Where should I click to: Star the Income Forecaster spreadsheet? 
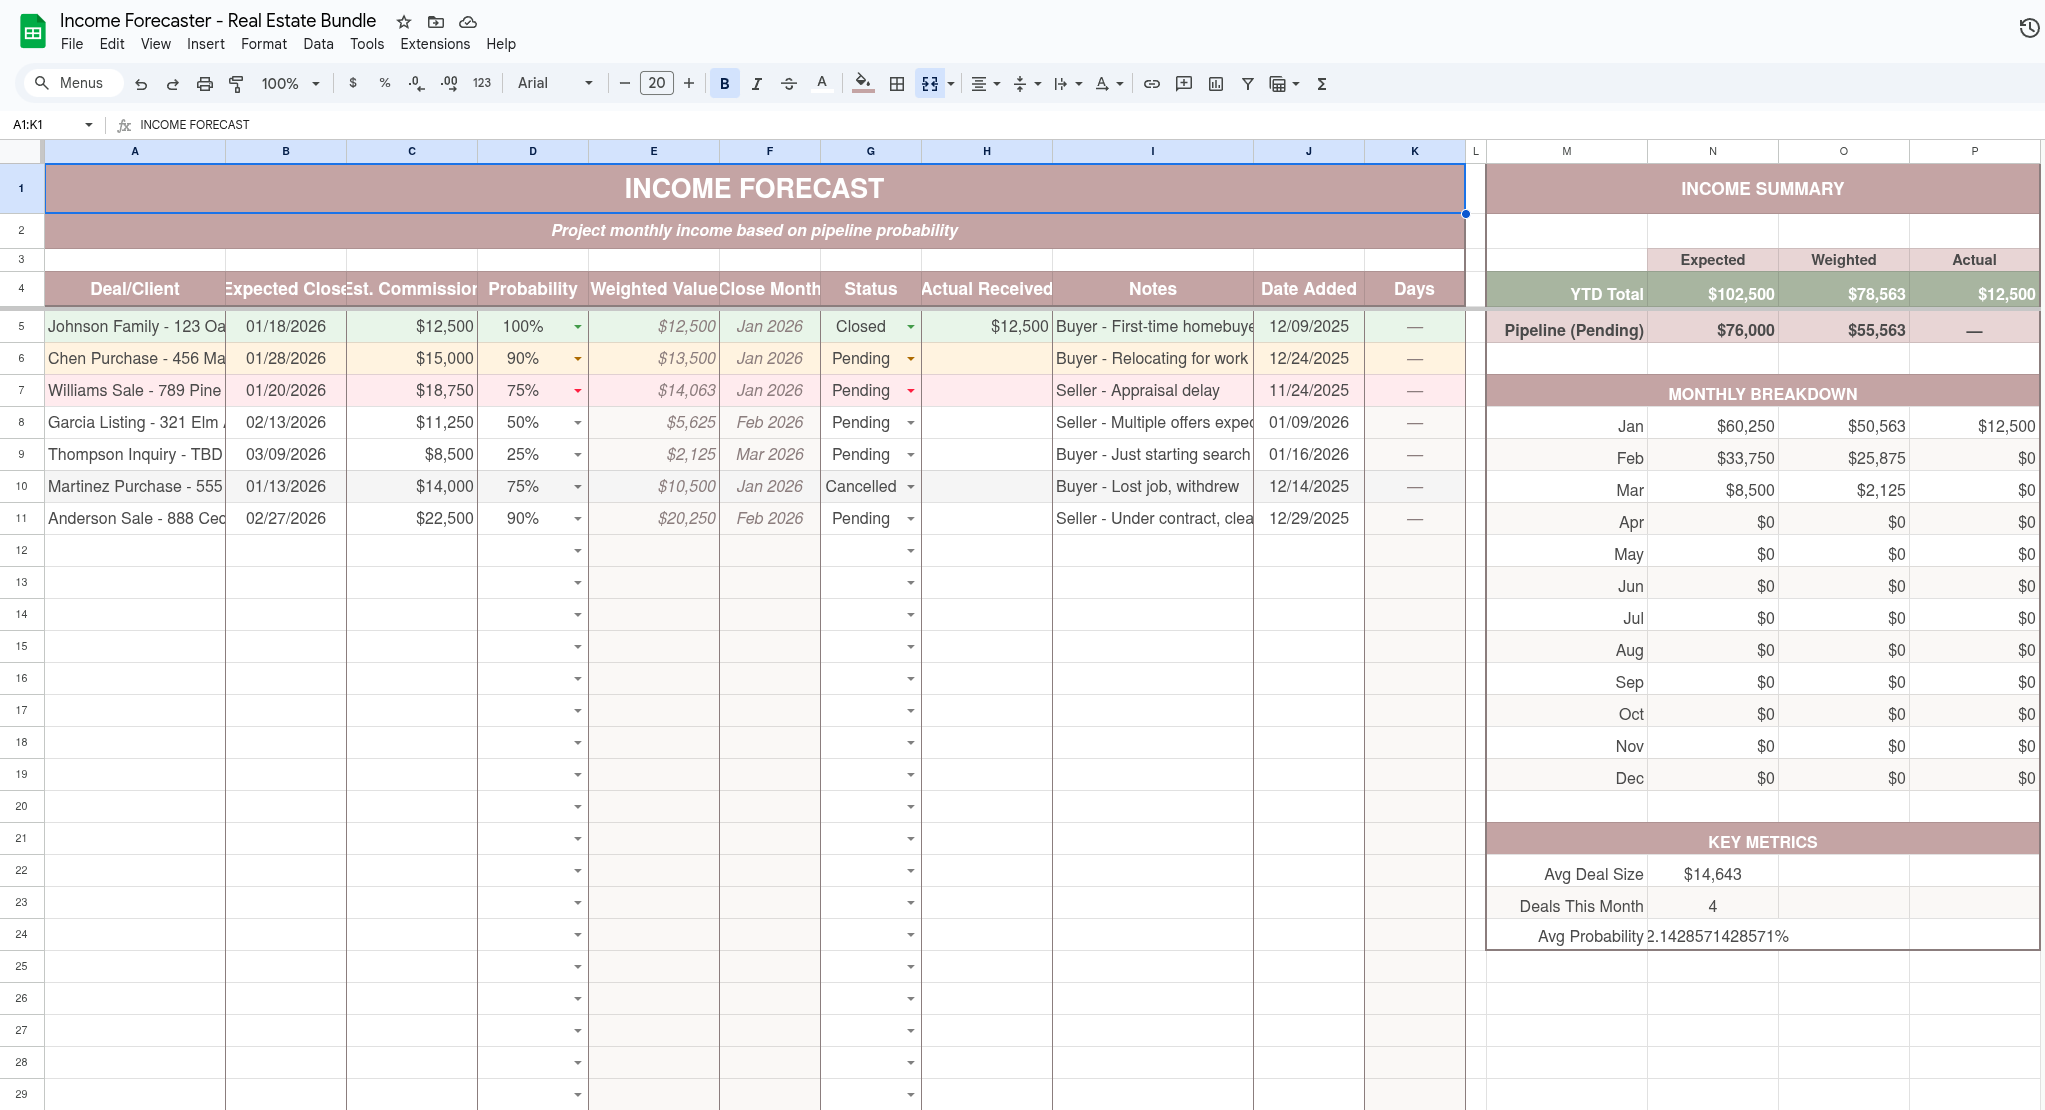tap(403, 21)
